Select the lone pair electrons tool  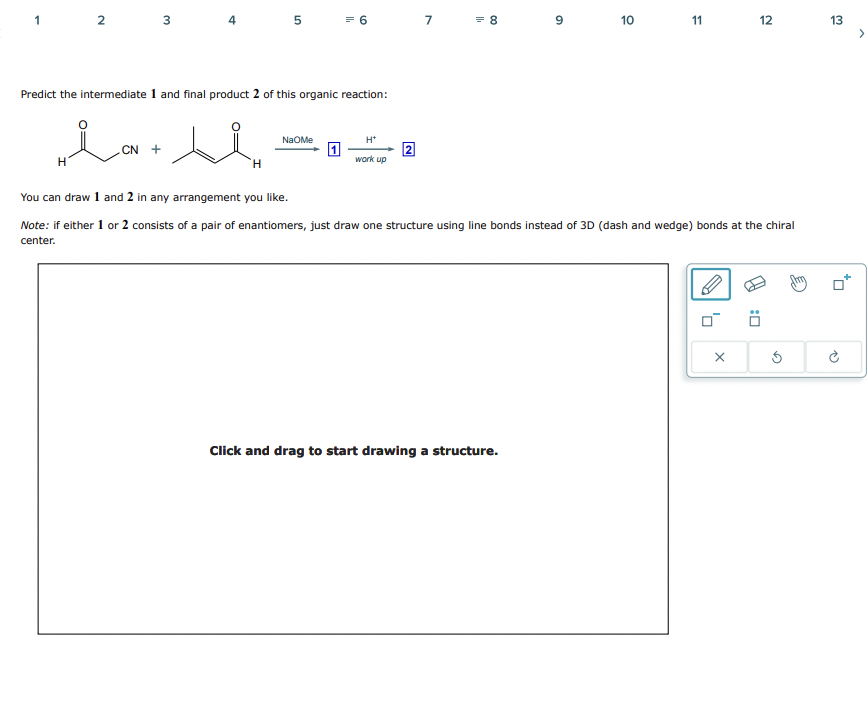click(x=755, y=320)
